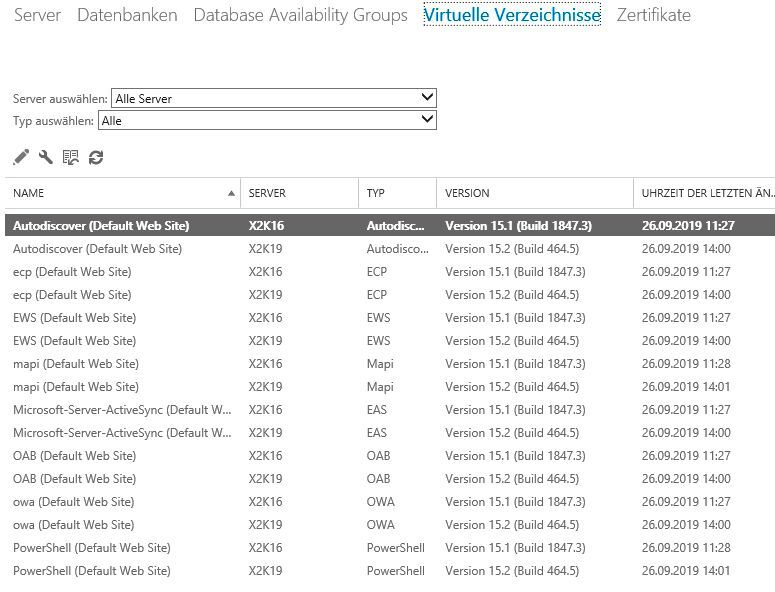Switch to the Datenbanken tab
This screenshot has height=592, width=775.
(127, 15)
